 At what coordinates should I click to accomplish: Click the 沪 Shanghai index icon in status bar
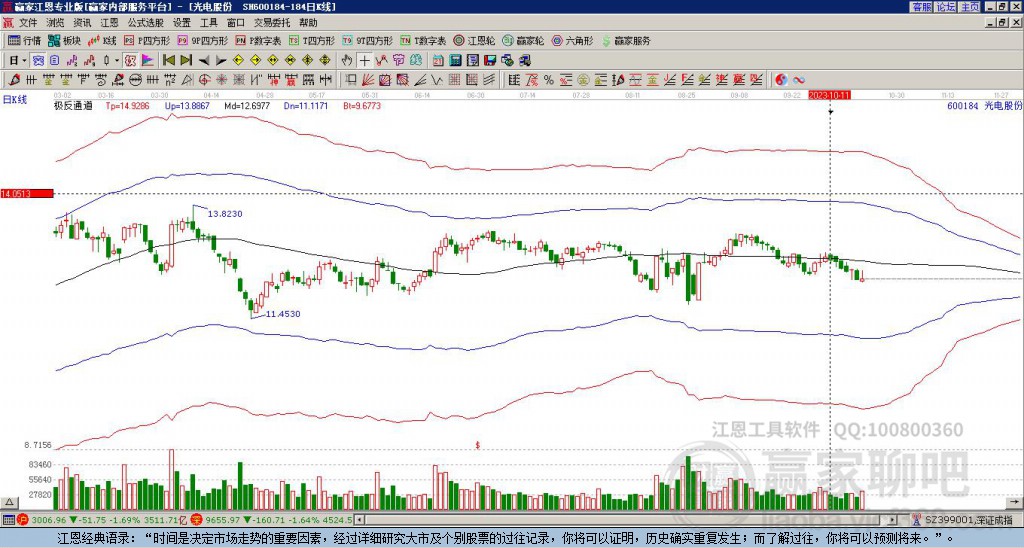[24, 520]
